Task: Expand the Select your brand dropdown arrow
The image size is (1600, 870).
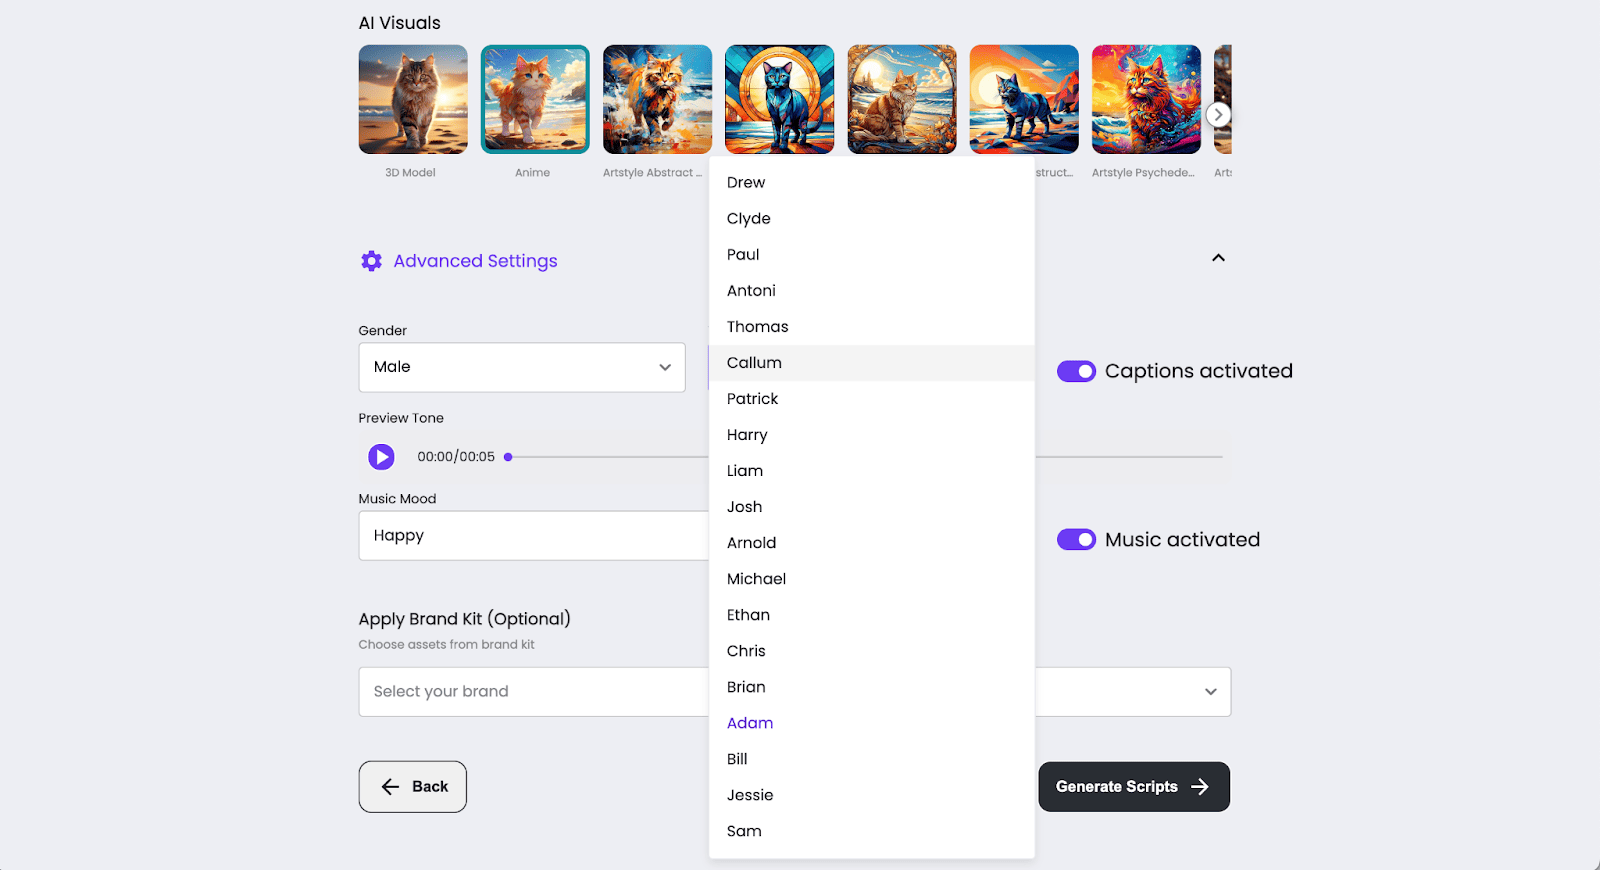Action: (1210, 692)
